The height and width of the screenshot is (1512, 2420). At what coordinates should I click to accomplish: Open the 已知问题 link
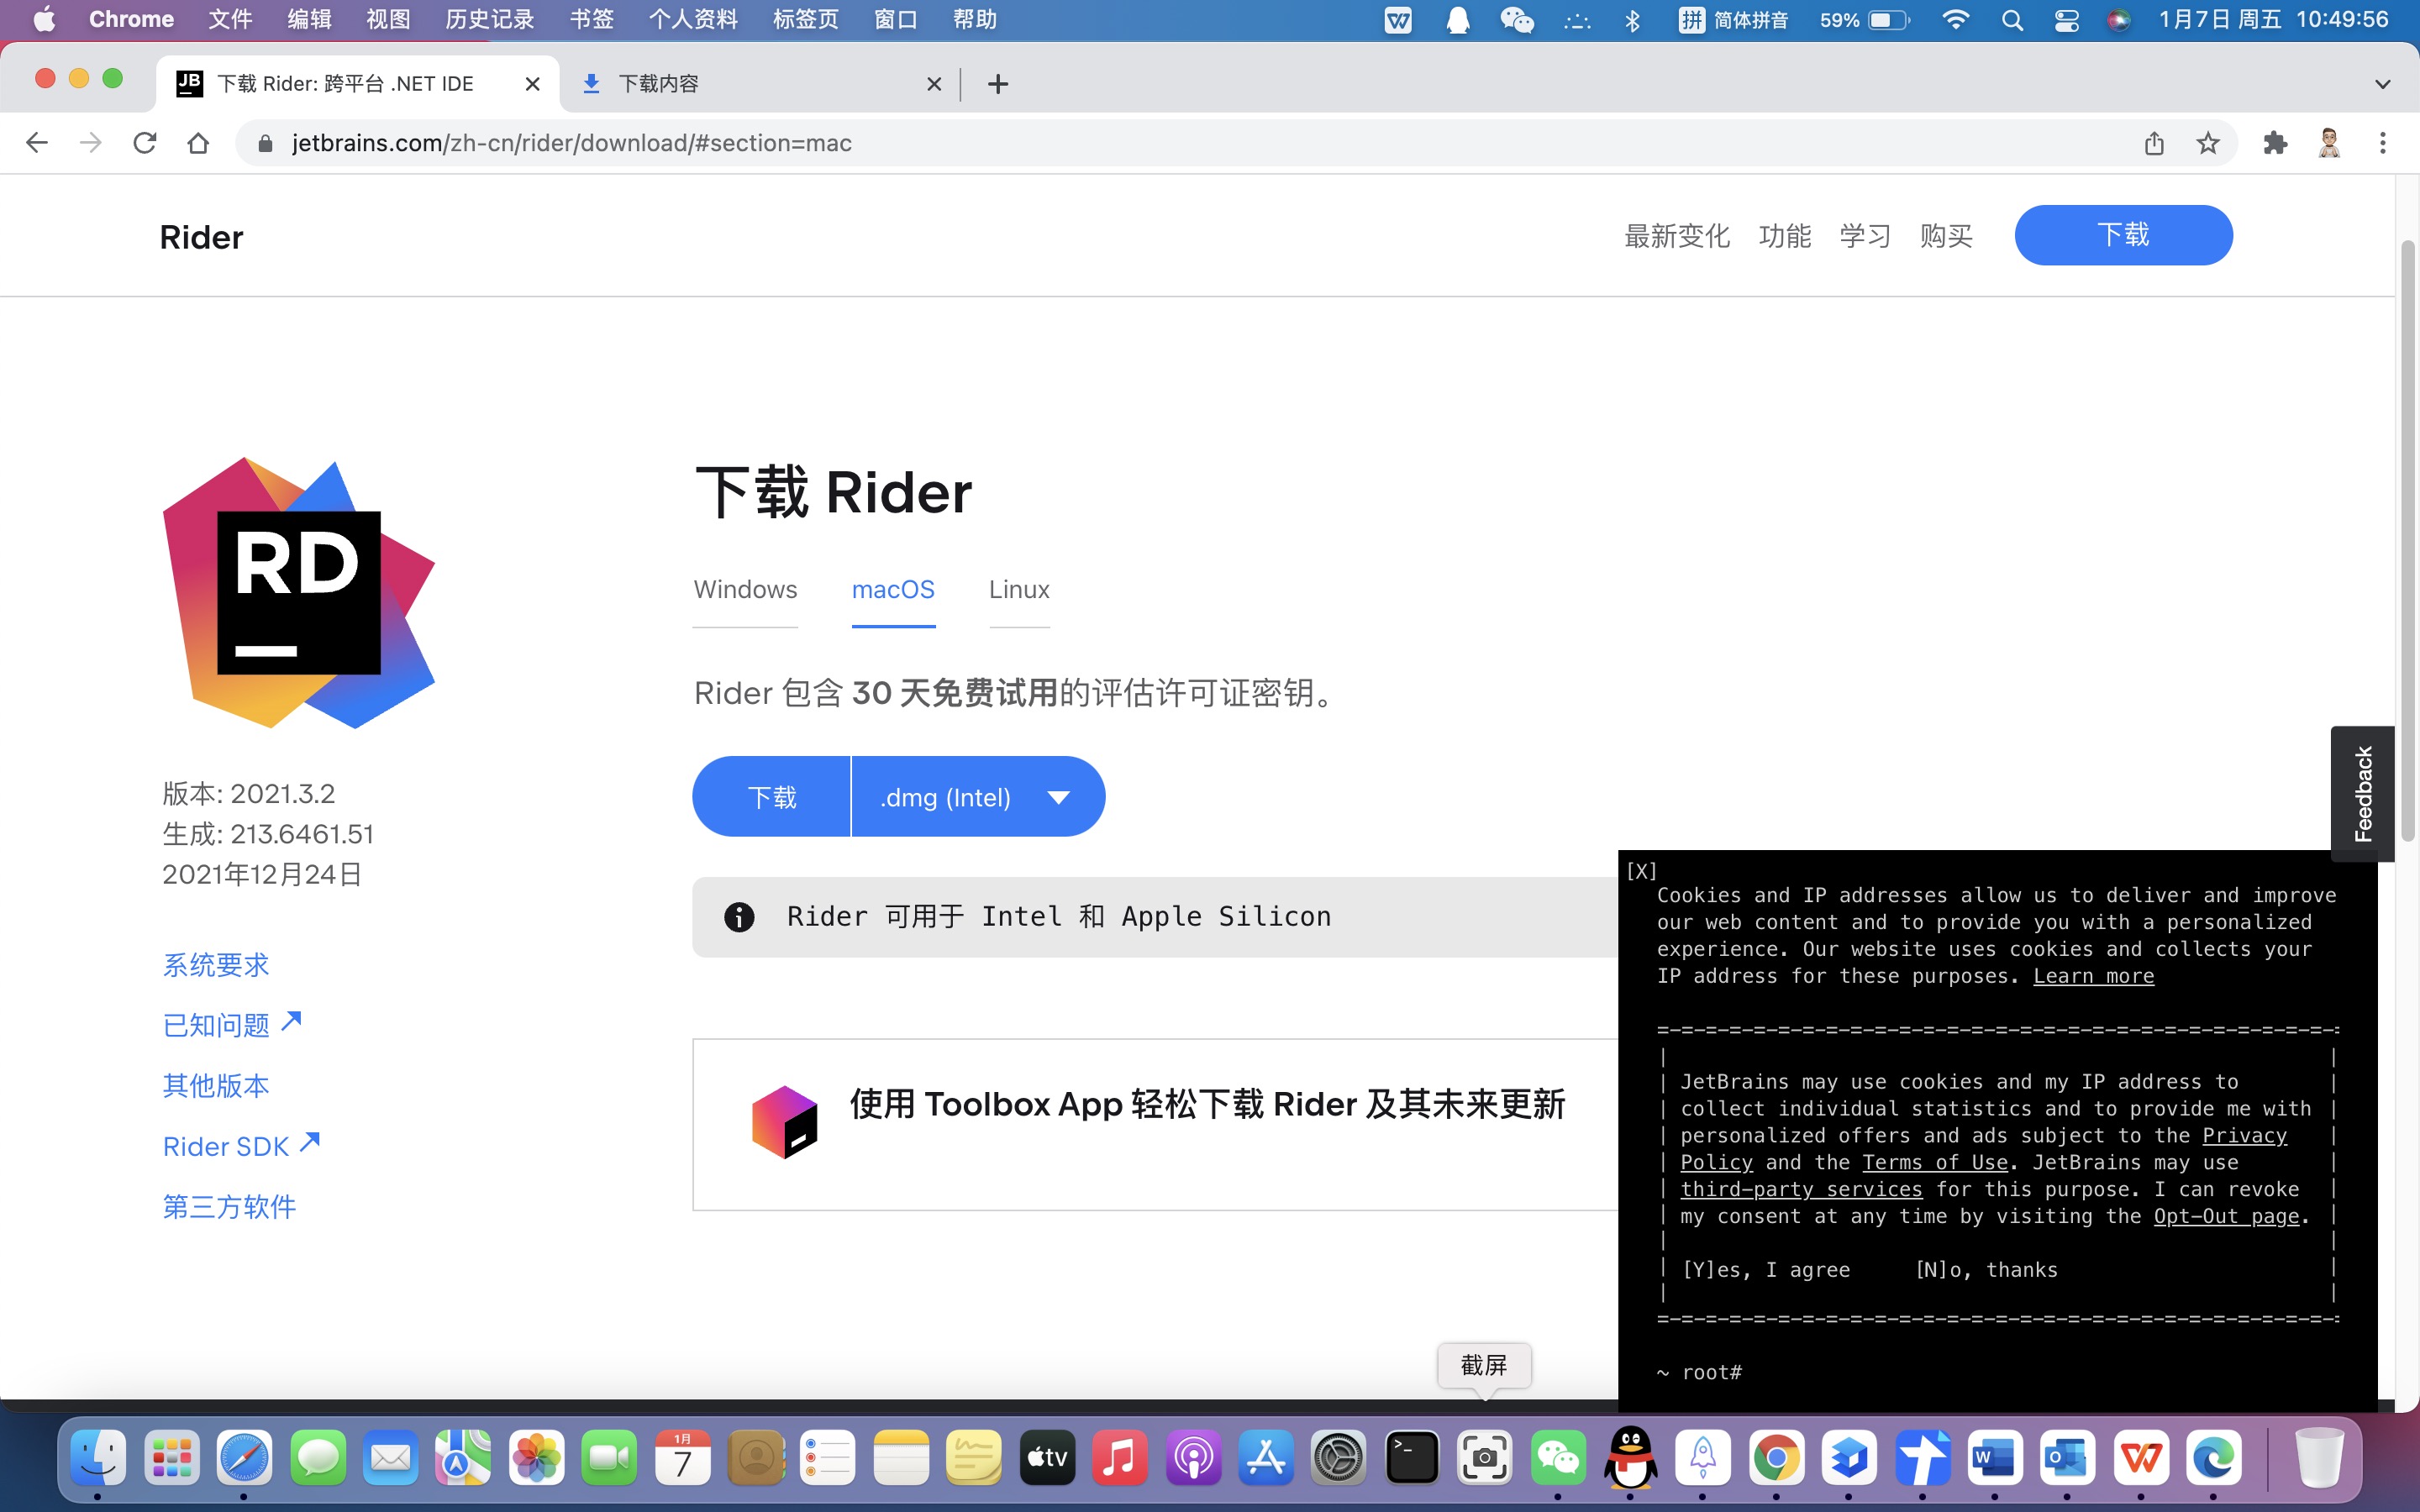click(232, 1025)
